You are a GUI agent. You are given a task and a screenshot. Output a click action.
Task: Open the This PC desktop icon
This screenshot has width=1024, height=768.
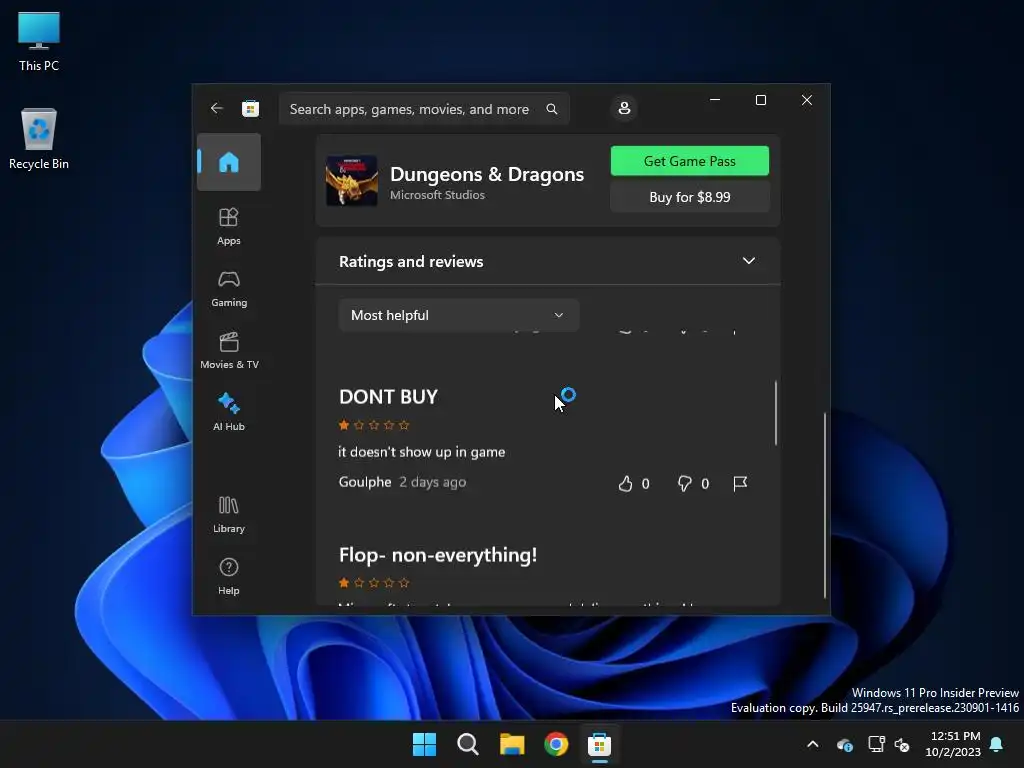coord(39,42)
